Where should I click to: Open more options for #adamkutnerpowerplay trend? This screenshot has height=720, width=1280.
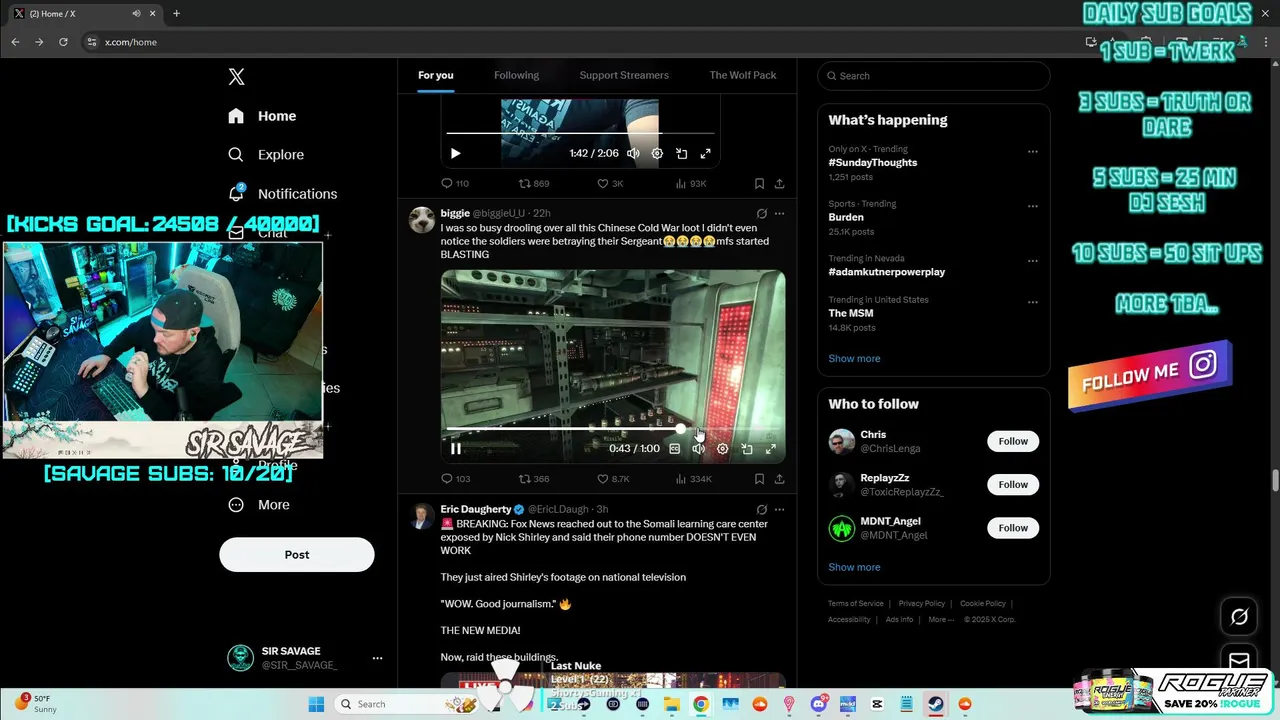[x=1033, y=261]
